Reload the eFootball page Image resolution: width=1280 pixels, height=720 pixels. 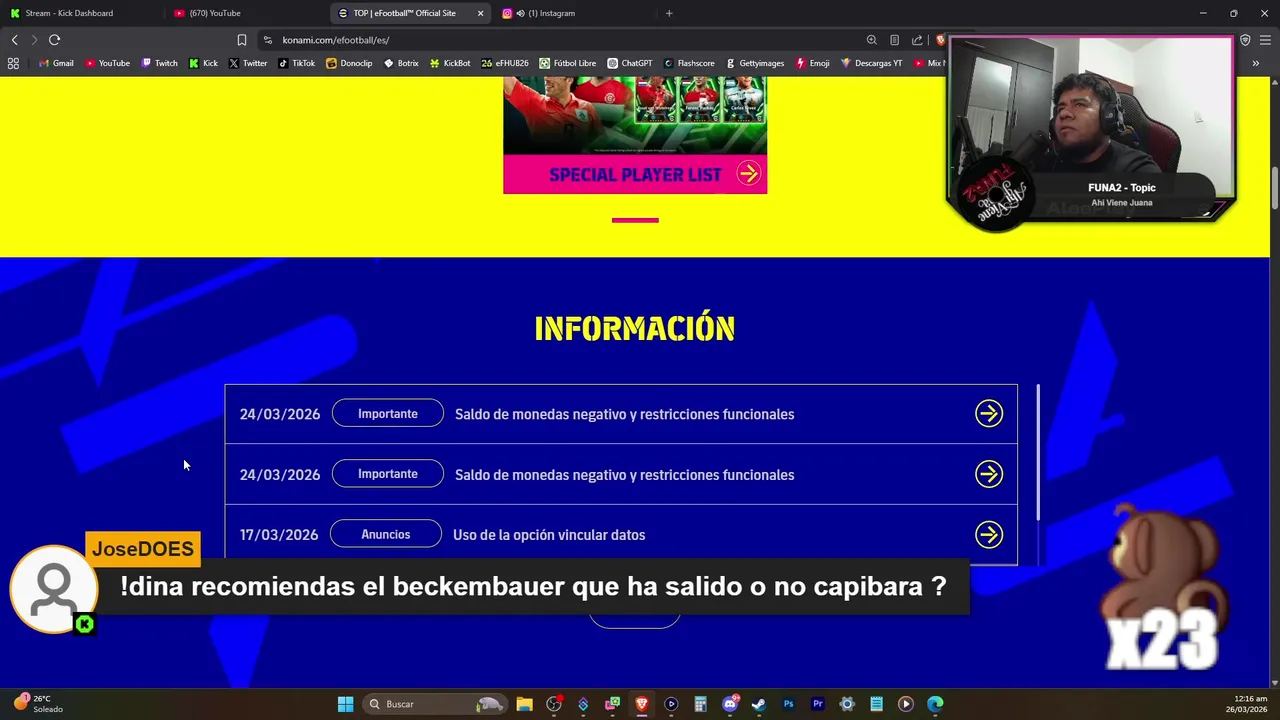pyautogui.click(x=54, y=40)
